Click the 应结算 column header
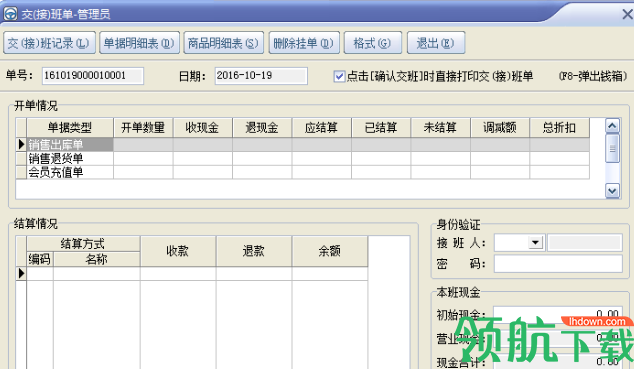The image size is (634, 369). 321,128
